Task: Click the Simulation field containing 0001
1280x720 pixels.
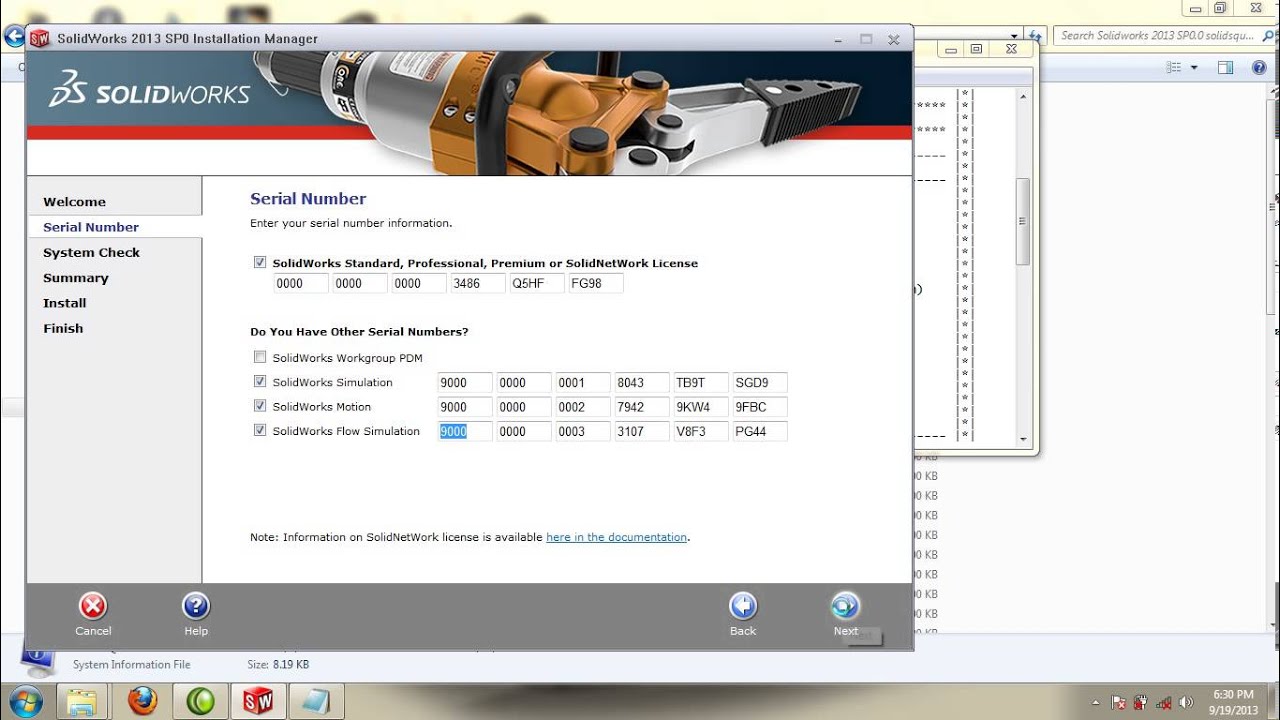Action: tap(583, 382)
